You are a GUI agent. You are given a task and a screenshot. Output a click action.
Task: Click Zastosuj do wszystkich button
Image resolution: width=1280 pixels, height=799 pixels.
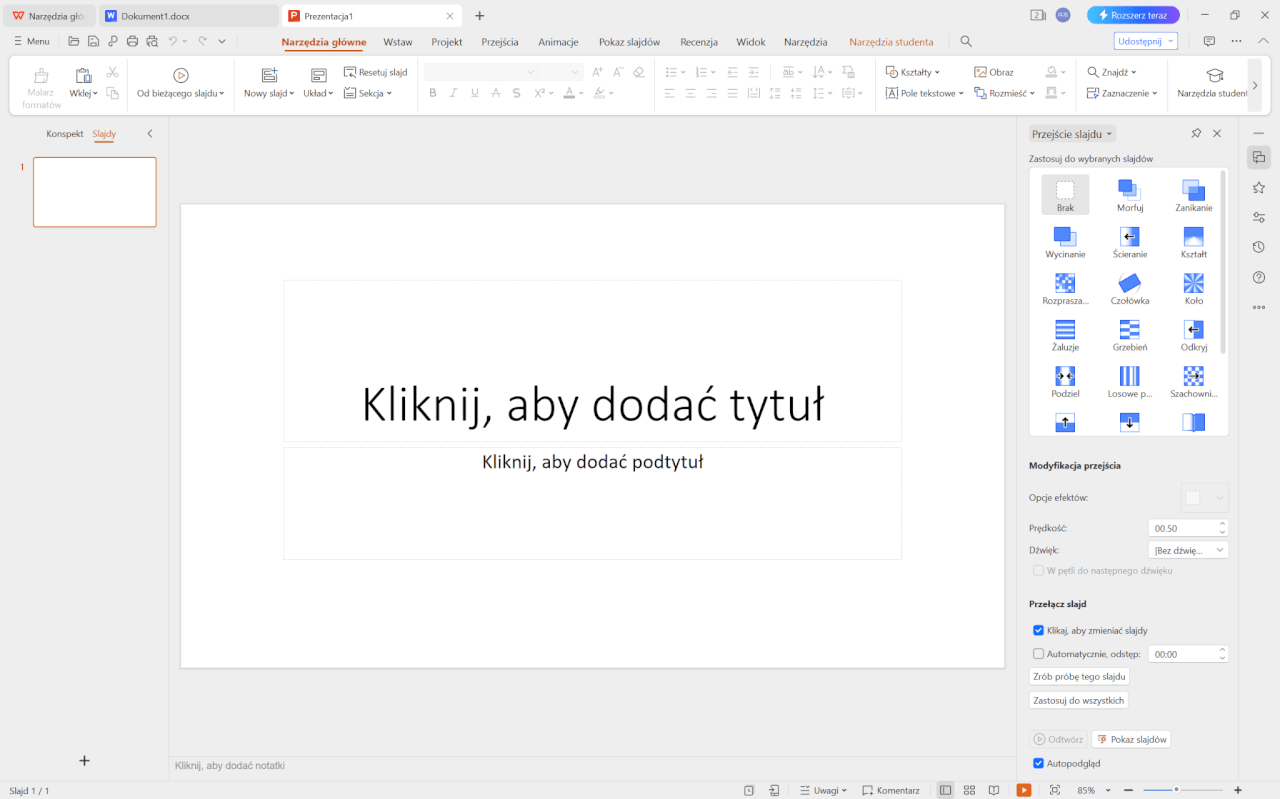tap(1079, 701)
